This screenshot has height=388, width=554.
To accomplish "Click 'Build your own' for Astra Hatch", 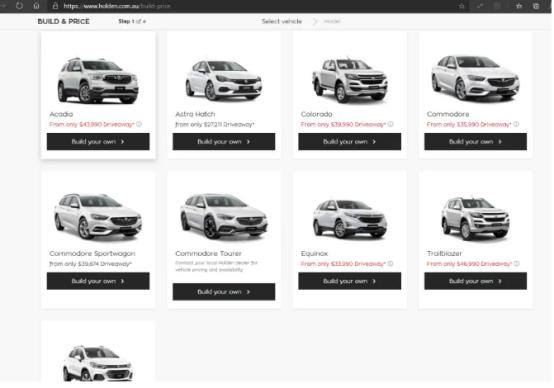I will 224,142.
